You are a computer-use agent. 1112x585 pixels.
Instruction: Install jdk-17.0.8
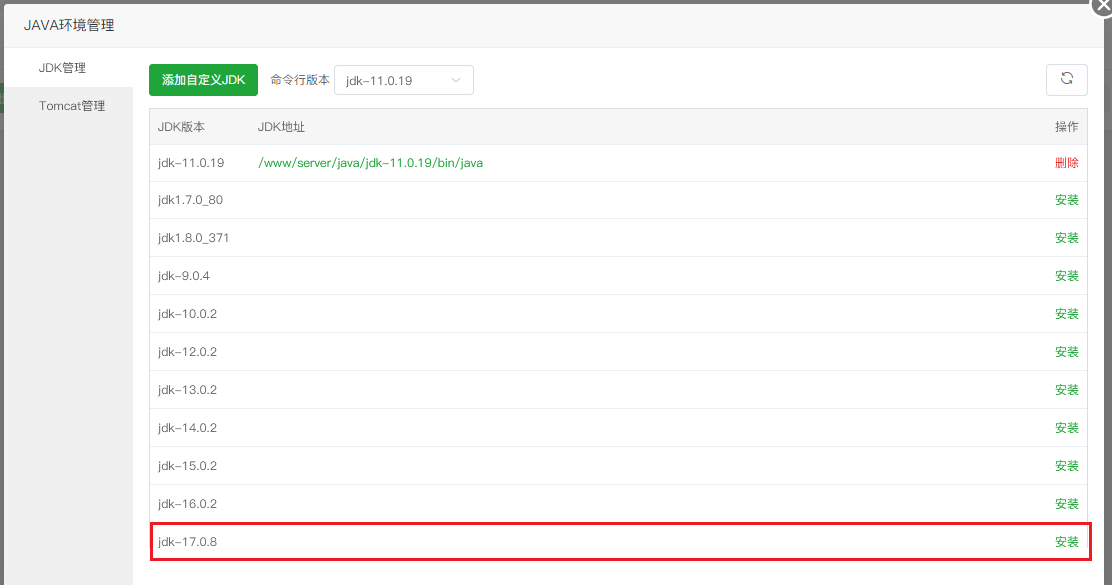click(1066, 542)
